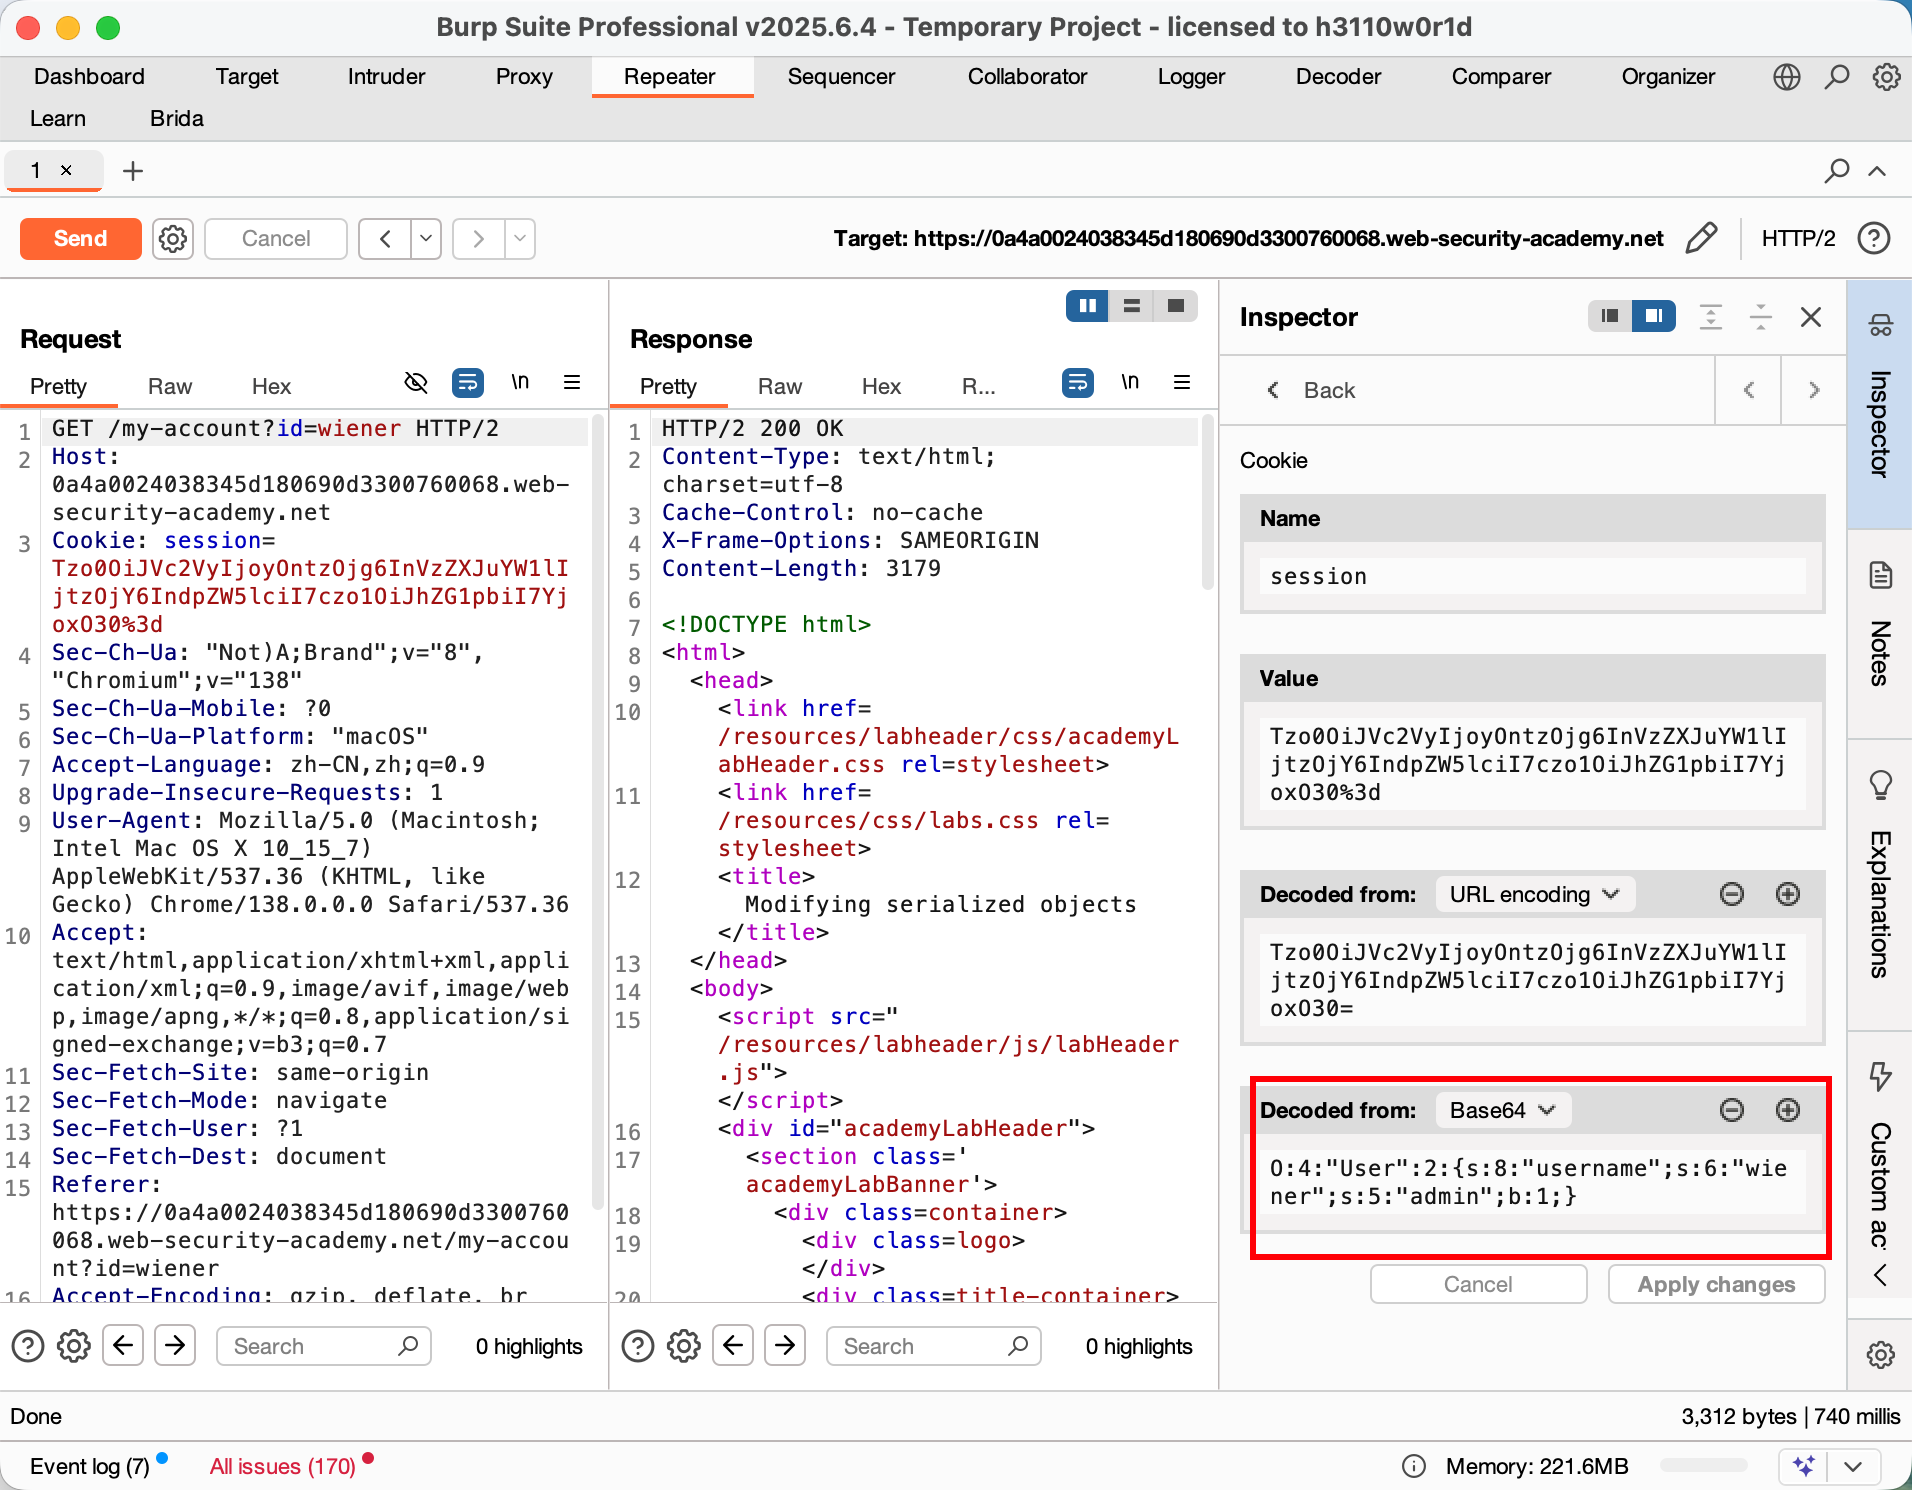Click the Burp AI sparkle icon

1804,1466
